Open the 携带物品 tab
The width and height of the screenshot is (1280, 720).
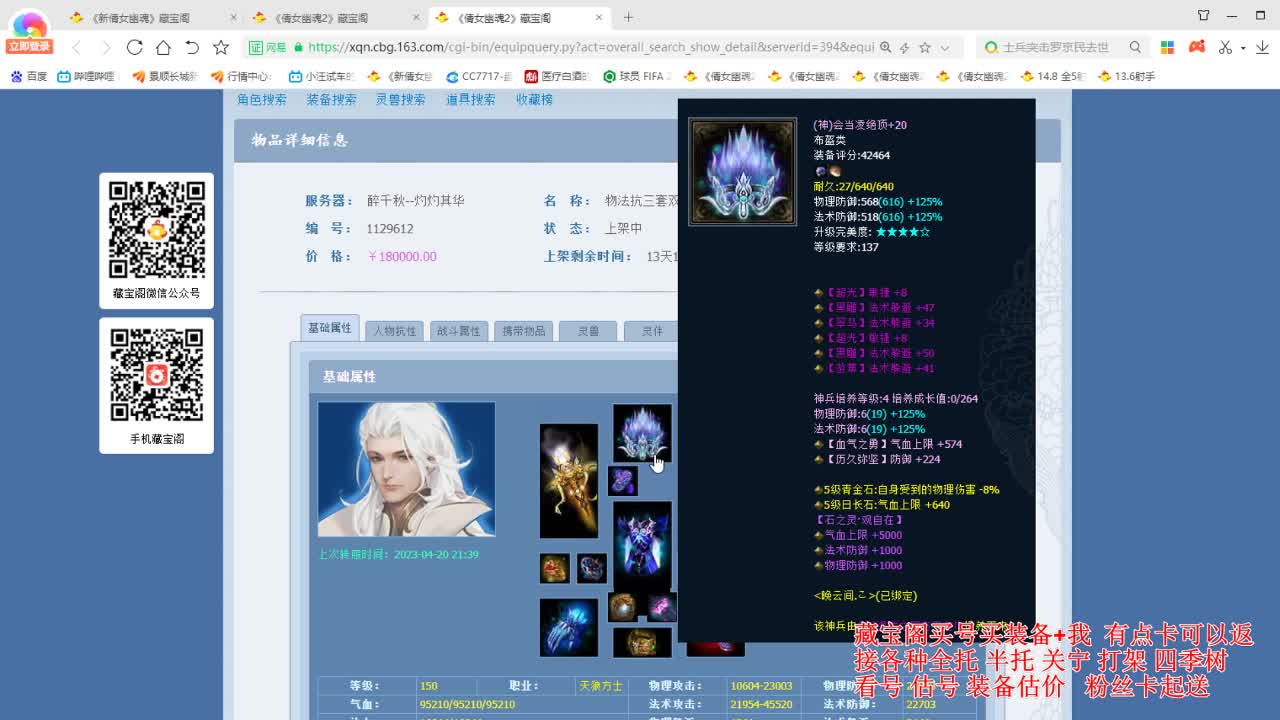pos(523,330)
